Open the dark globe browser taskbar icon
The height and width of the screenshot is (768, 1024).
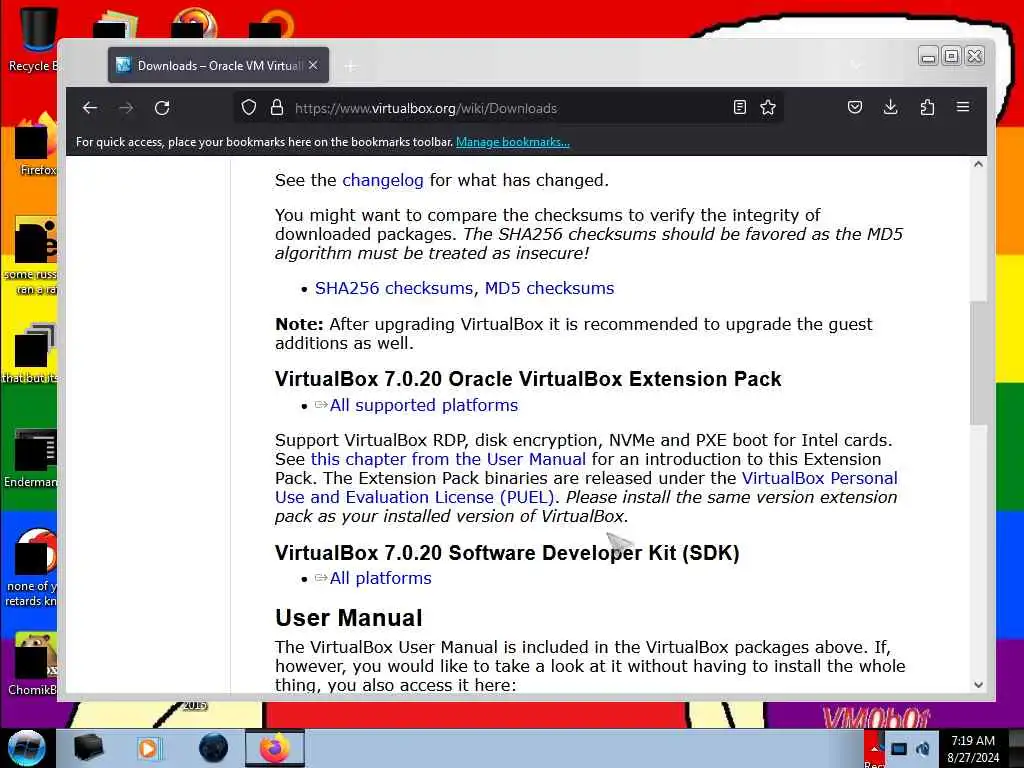213,748
